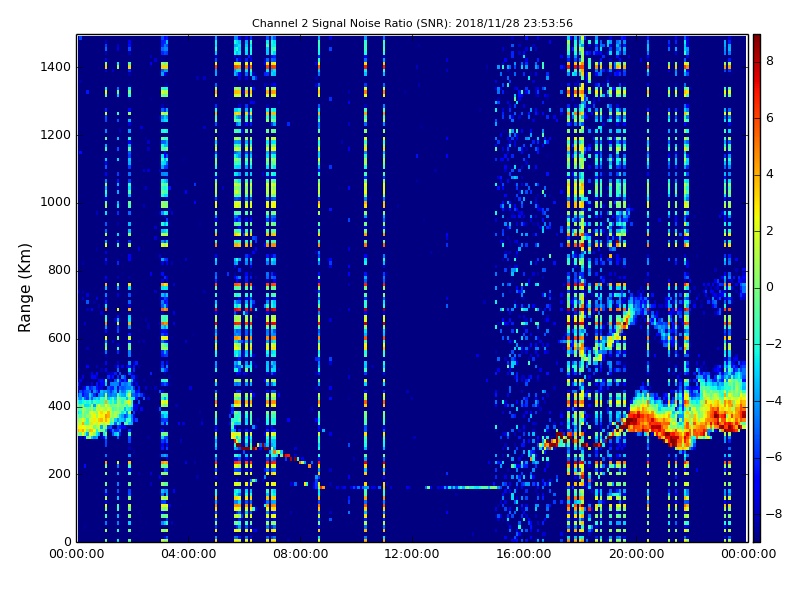Click colorbar value 8 label
This screenshot has width=800, height=600.
[770, 62]
